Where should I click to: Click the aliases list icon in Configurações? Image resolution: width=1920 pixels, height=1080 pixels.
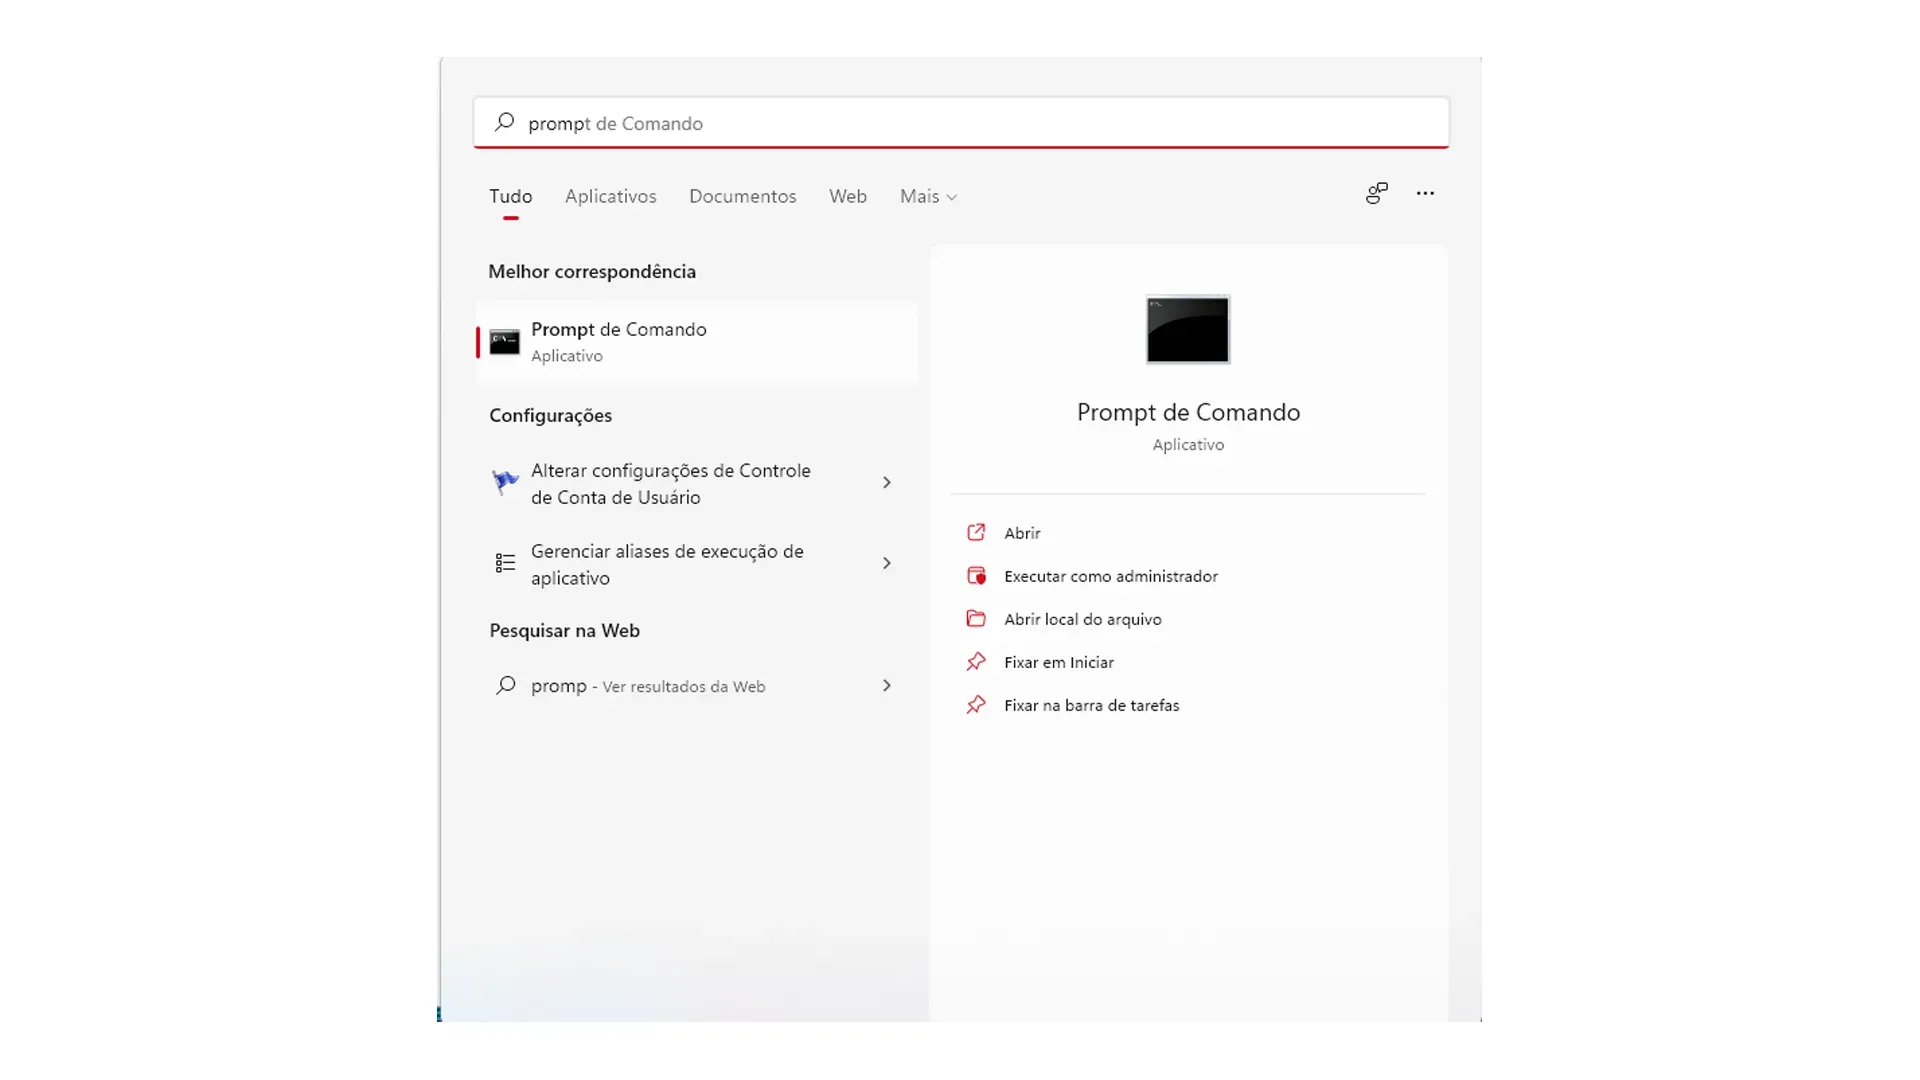(x=504, y=563)
